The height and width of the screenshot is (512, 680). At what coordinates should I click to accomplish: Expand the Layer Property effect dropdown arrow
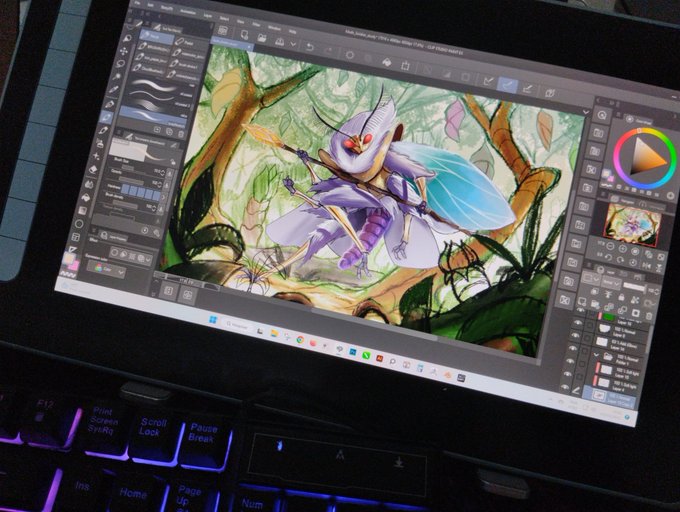[149, 260]
